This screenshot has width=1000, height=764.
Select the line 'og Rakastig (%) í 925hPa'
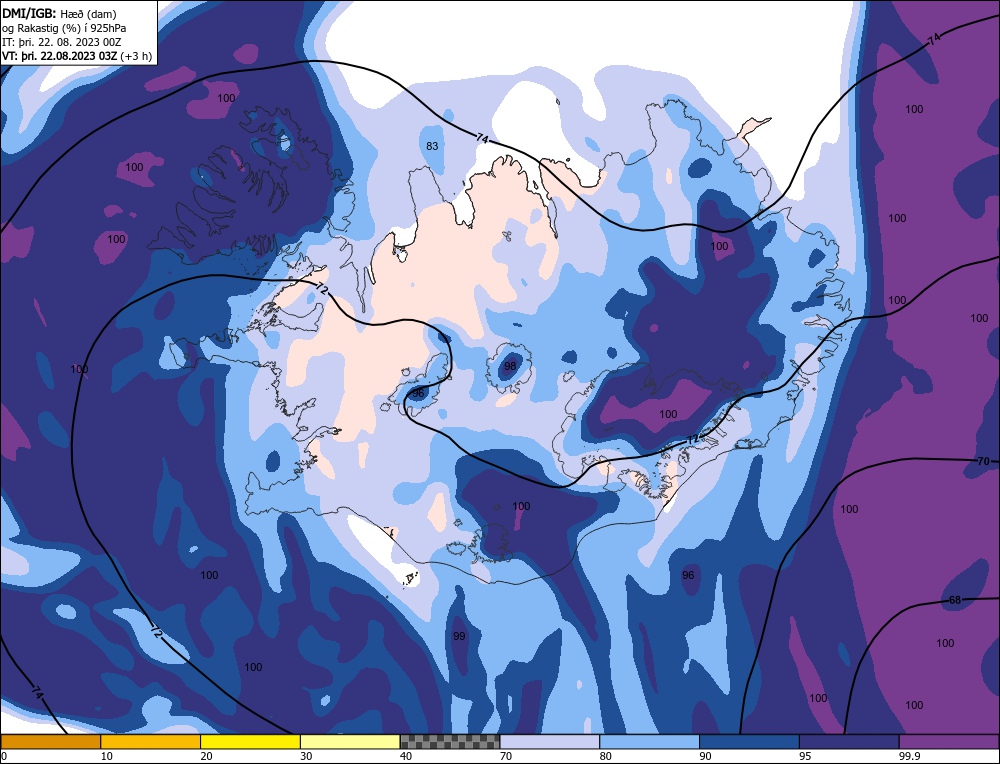[64, 27]
